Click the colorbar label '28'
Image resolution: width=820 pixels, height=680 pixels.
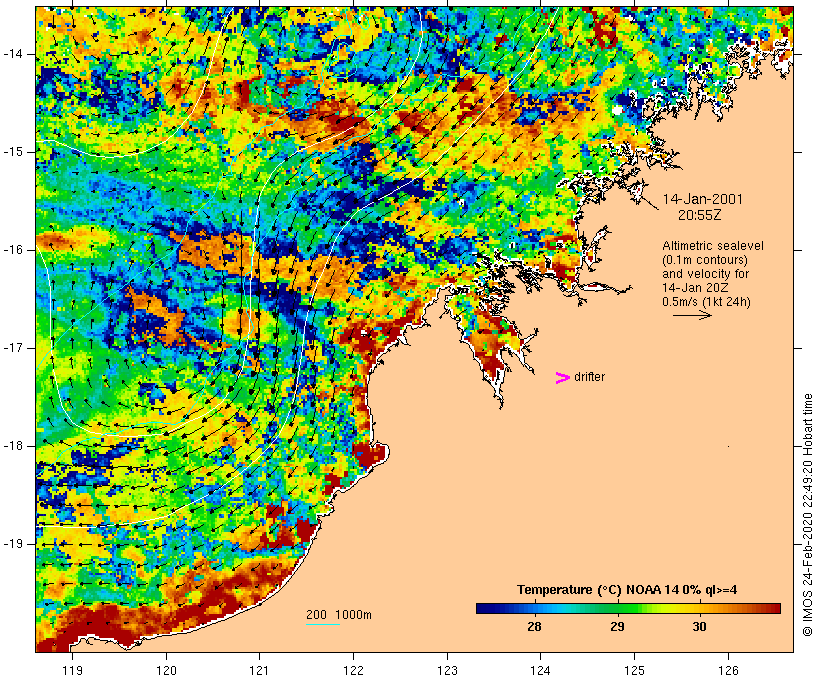click(x=534, y=626)
